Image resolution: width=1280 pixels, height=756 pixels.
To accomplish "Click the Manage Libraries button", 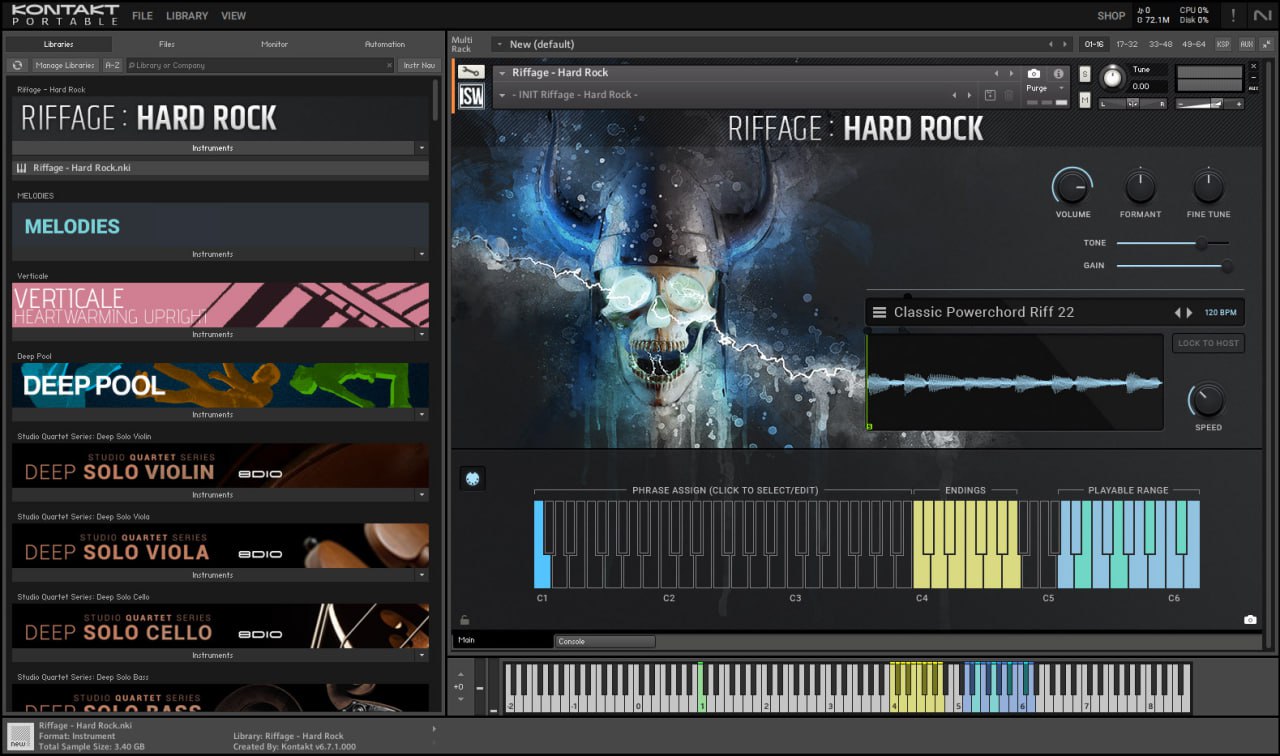I will (65, 65).
